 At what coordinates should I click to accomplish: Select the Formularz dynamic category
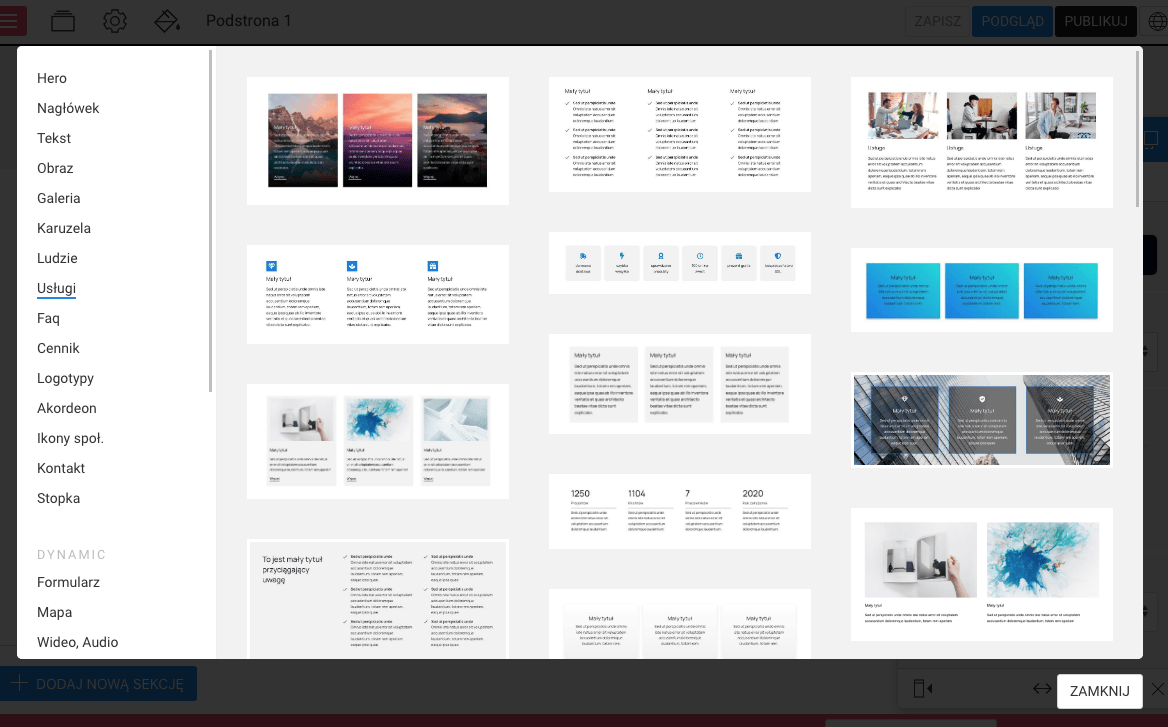pyautogui.click(x=68, y=582)
